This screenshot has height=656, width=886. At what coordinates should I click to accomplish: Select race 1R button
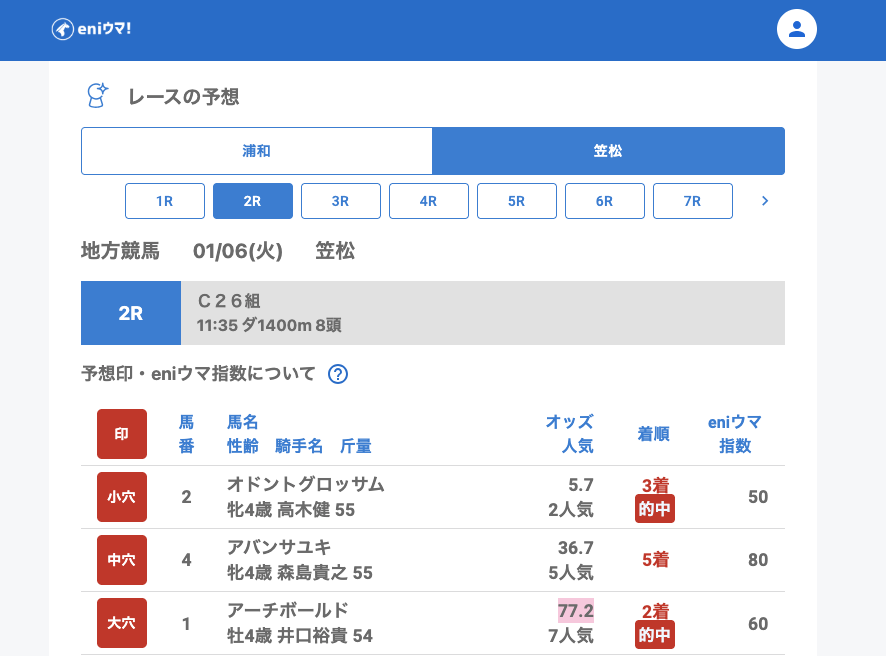coord(165,201)
